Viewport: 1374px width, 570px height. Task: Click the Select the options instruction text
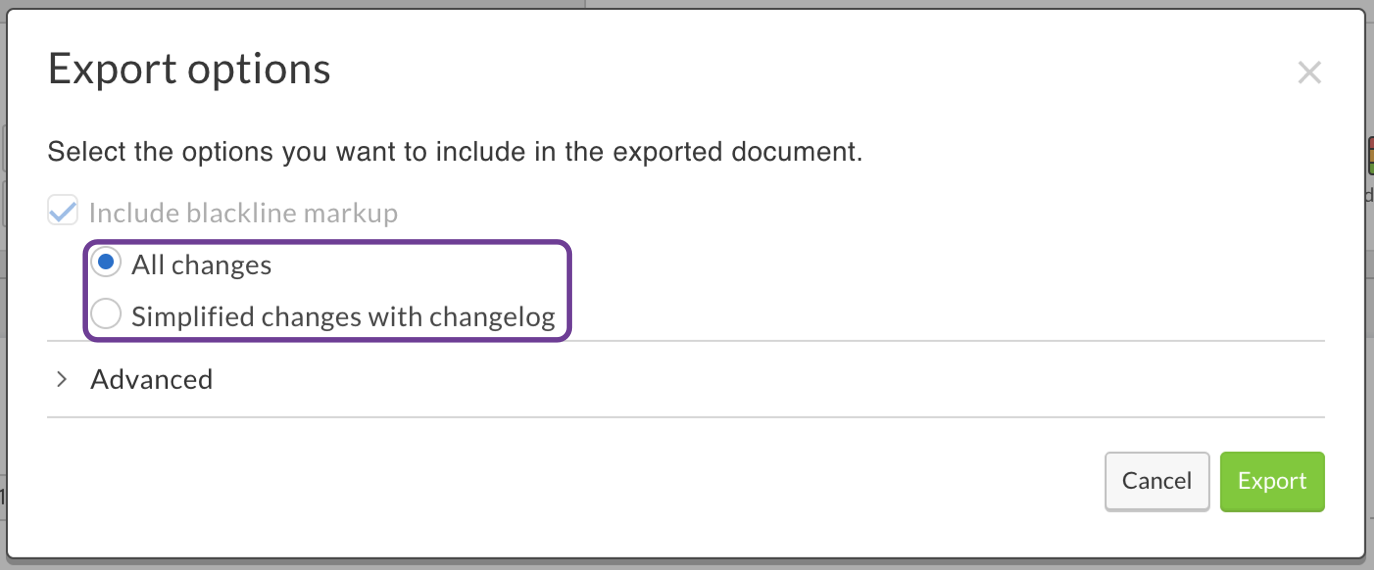coord(455,153)
